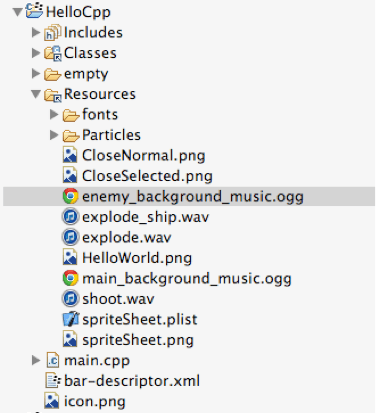
Task: Click the Classes linked-folder icon
Action: pos(53,53)
